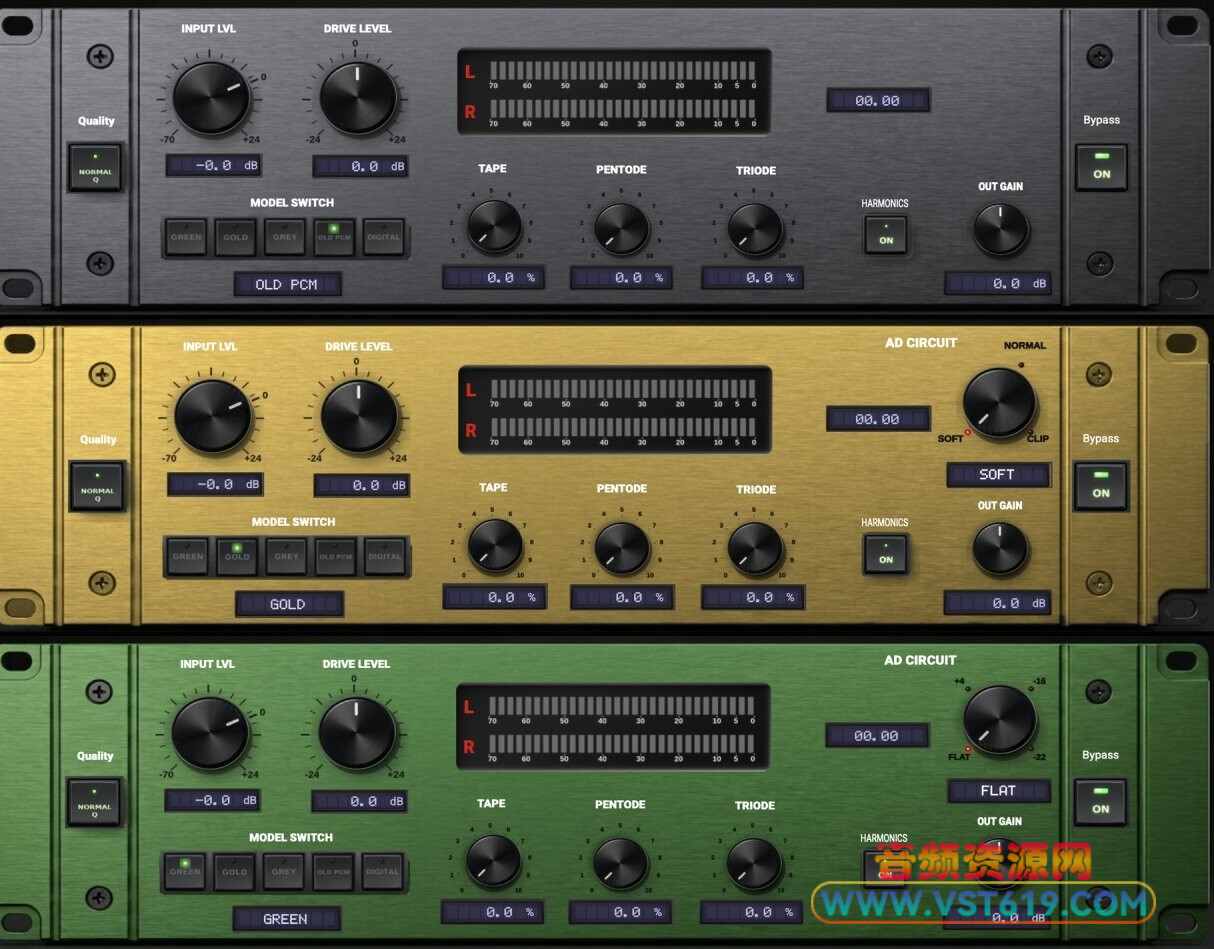Click PENTODE knob on the green unit
Image resolution: width=1214 pixels, height=949 pixels.
click(620, 863)
